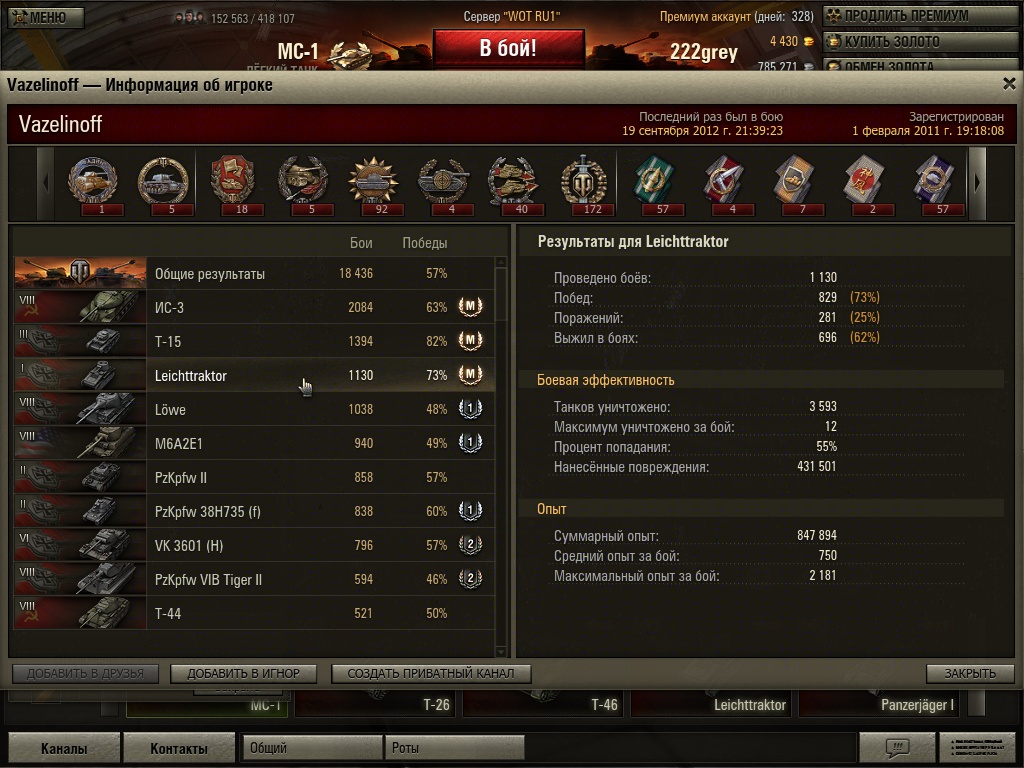
Task: Select the achievement medal showing 172
Action: pyautogui.click(x=583, y=180)
